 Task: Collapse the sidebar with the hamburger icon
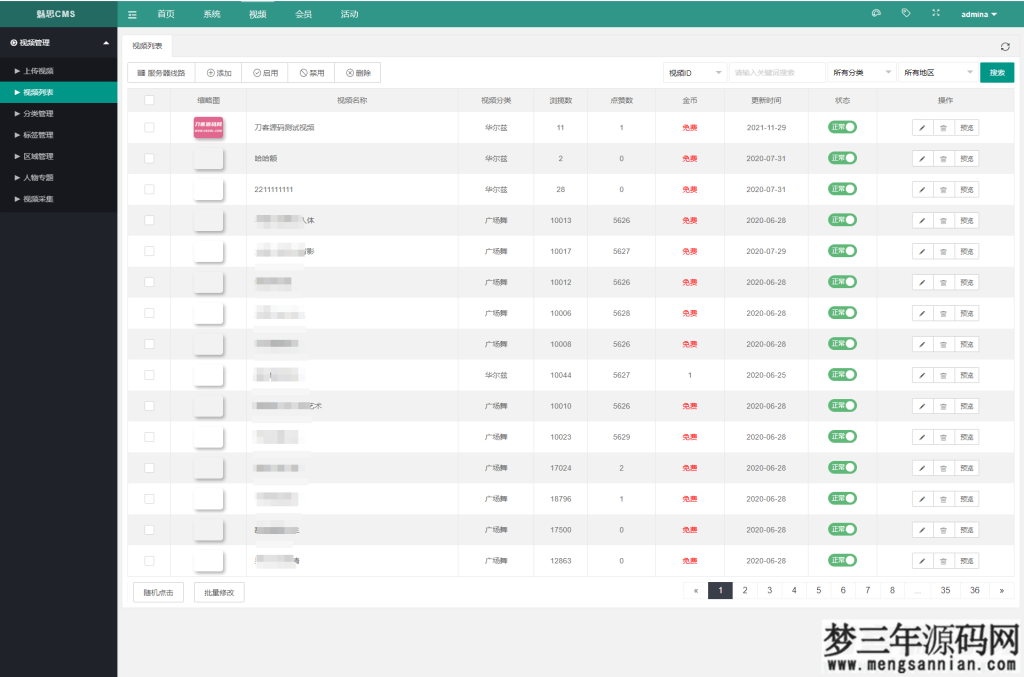[x=131, y=14]
